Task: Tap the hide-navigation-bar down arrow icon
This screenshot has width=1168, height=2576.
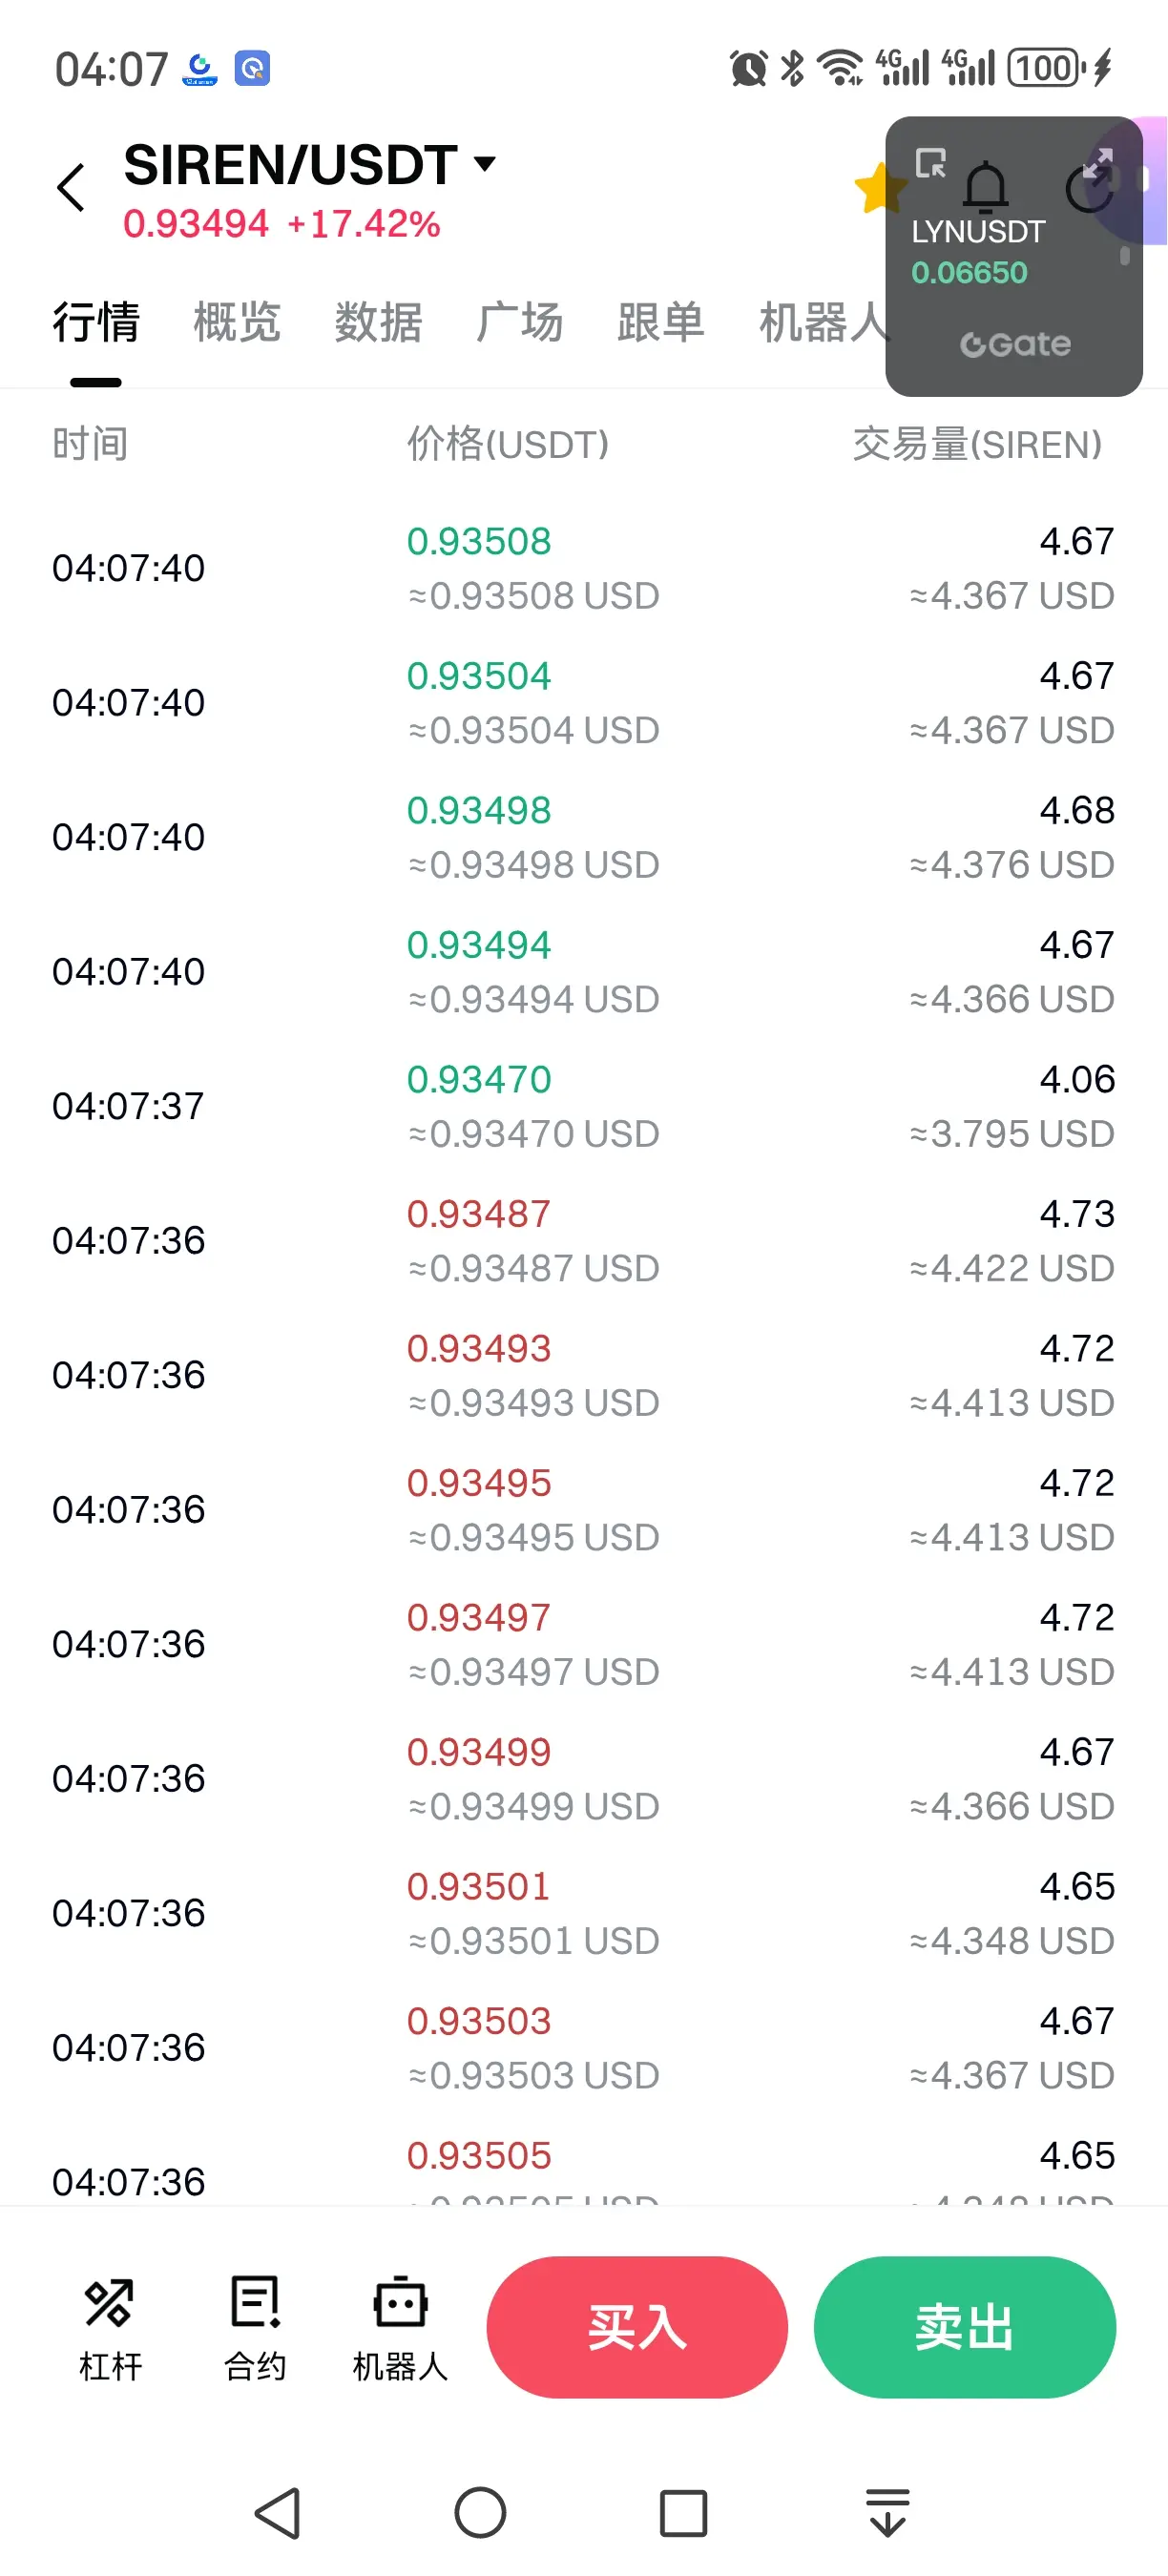Action: pos(888,2512)
